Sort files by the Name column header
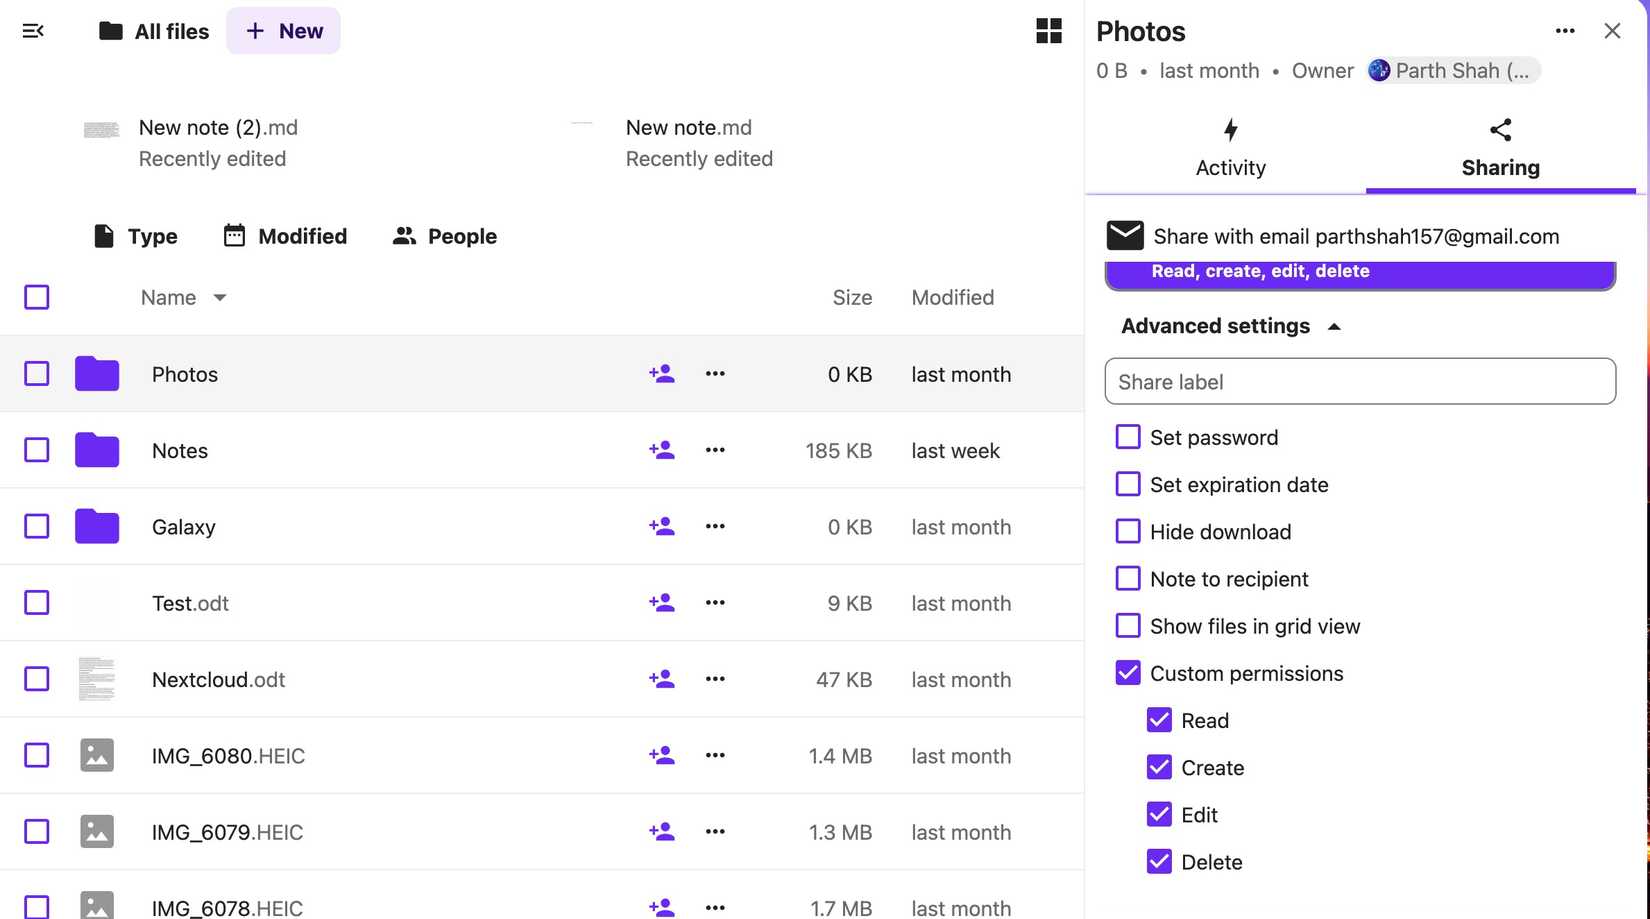Image resolution: width=1650 pixels, height=919 pixels. pos(169,298)
